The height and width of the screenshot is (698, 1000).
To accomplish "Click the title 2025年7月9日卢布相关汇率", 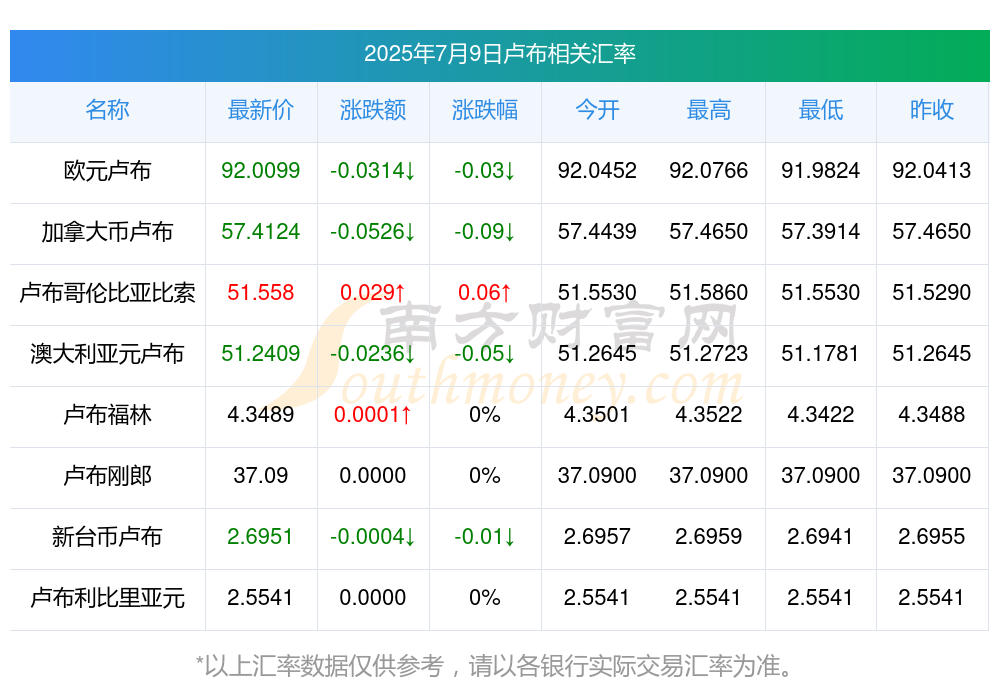I will coord(499,54).
